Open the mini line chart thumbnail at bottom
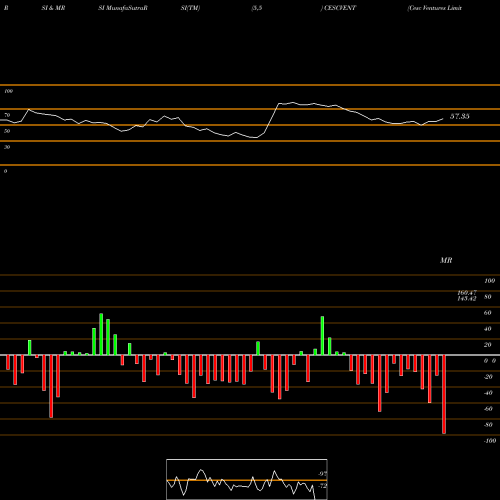500x500 pixels. pos(247,479)
